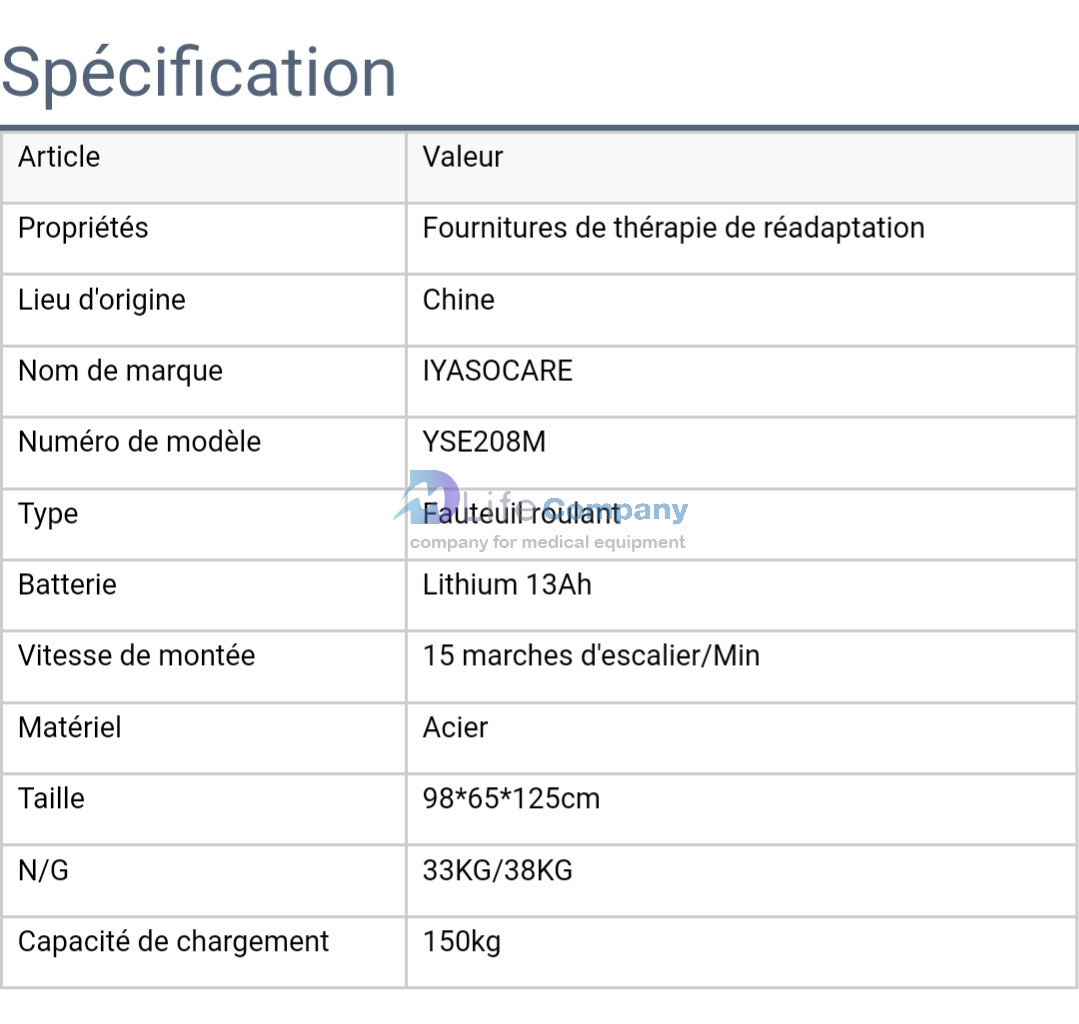Click the Lithium 13Ah value
The height and width of the screenshot is (1024, 1079).
pos(507,585)
